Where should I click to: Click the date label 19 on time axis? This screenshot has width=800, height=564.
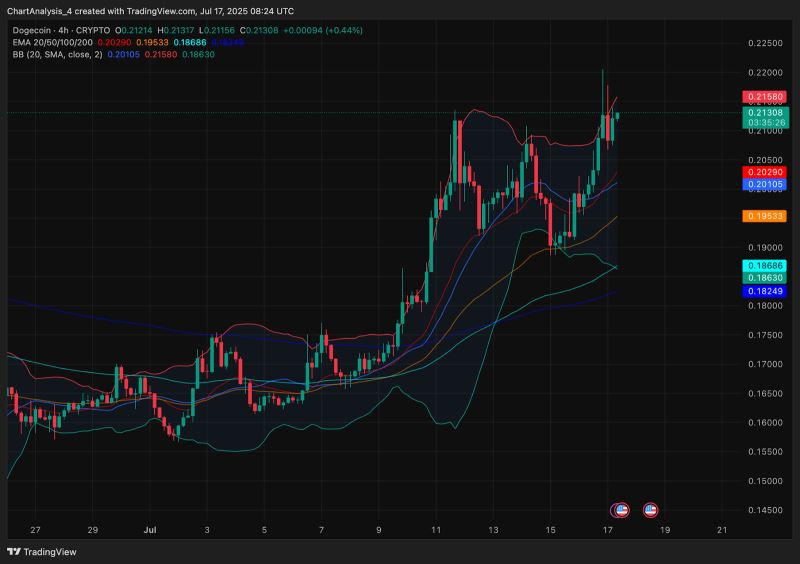click(x=665, y=530)
